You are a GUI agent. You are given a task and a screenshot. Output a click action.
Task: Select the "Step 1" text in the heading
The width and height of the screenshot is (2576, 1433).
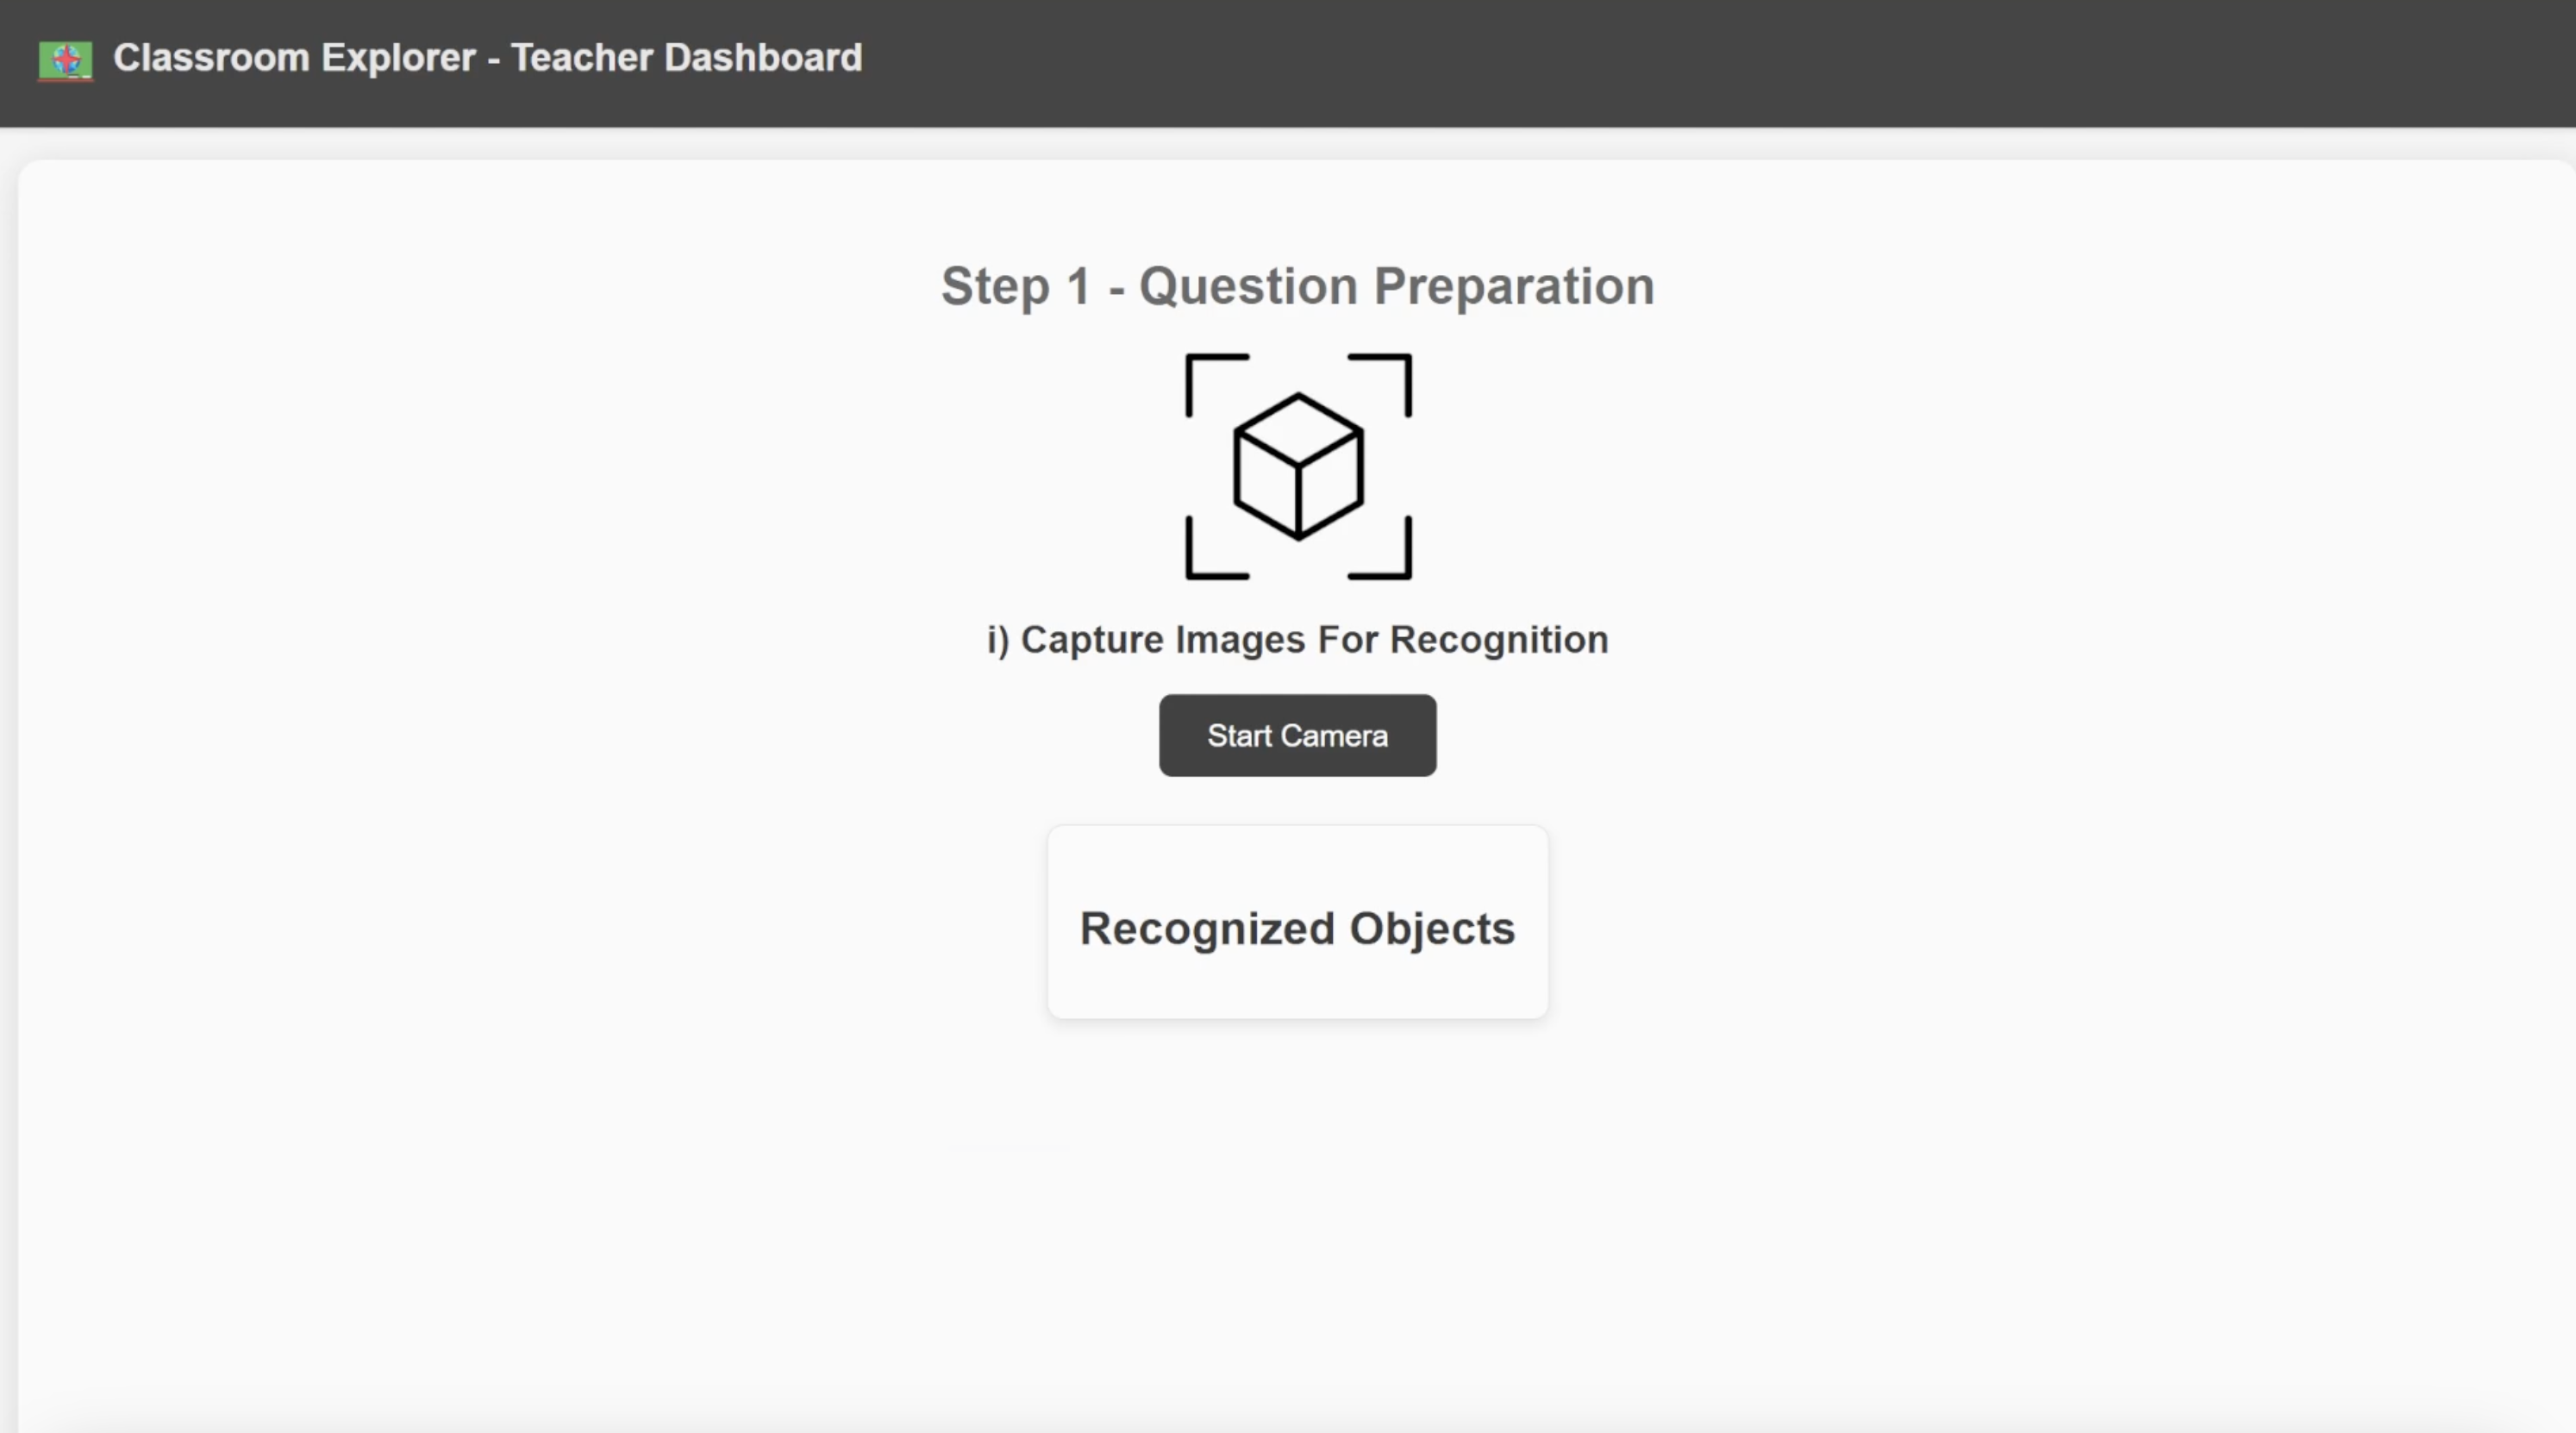point(1015,287)
